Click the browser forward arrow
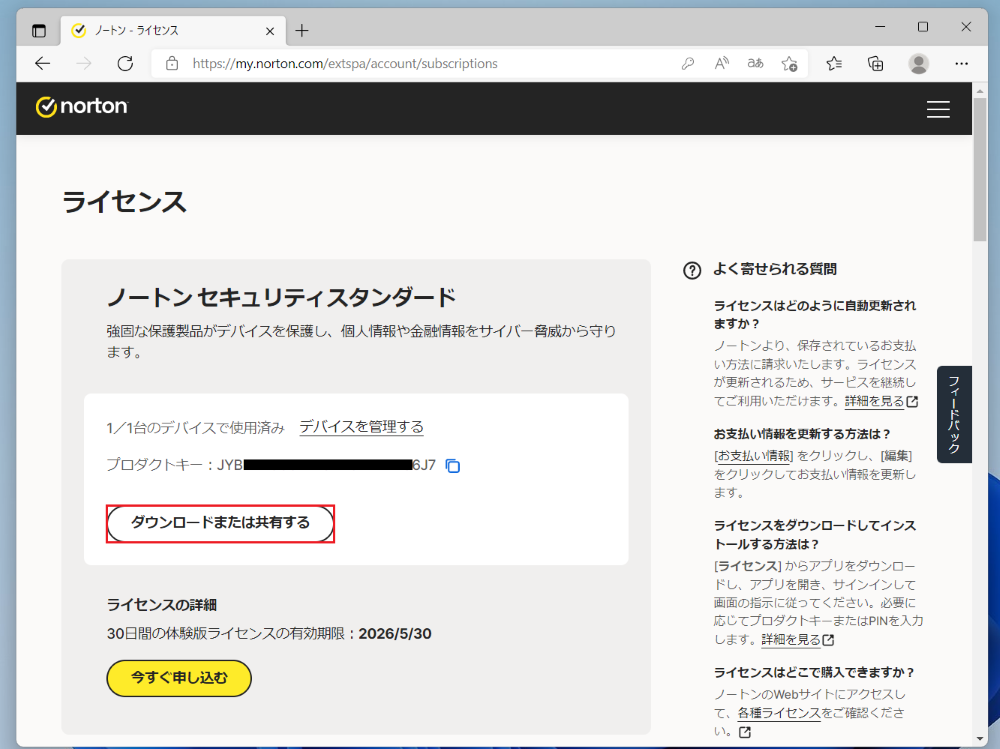 point(84,63)
